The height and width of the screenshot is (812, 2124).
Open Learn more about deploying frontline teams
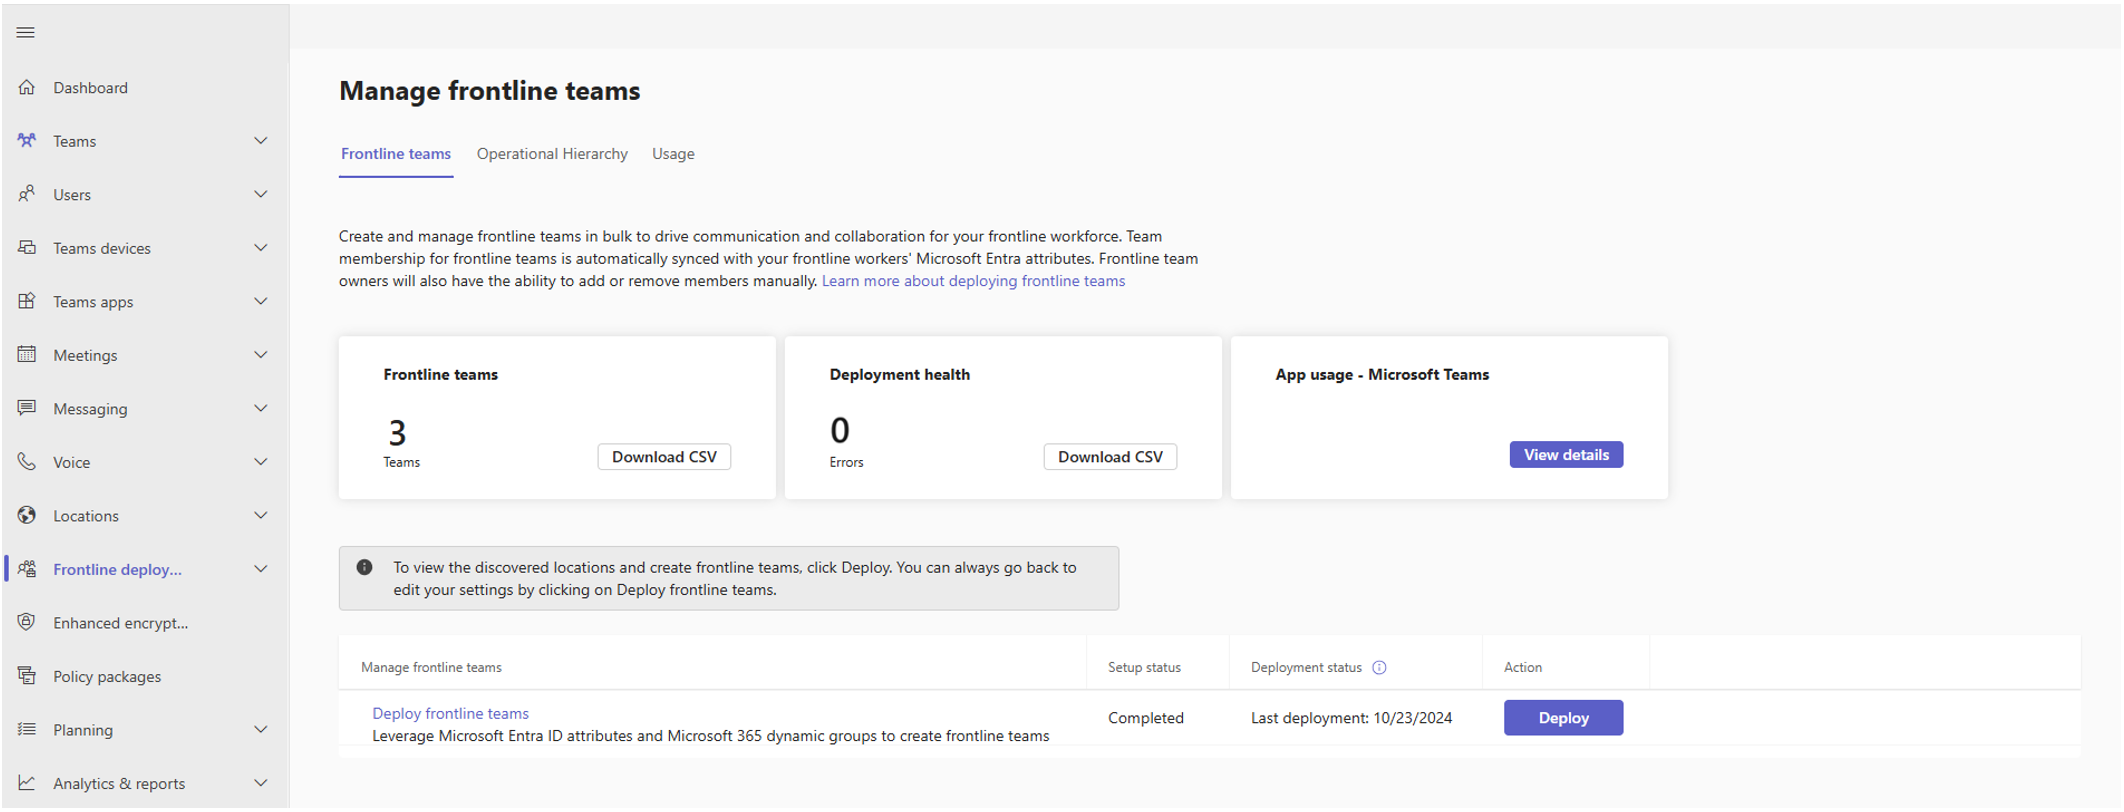point(973,281)
